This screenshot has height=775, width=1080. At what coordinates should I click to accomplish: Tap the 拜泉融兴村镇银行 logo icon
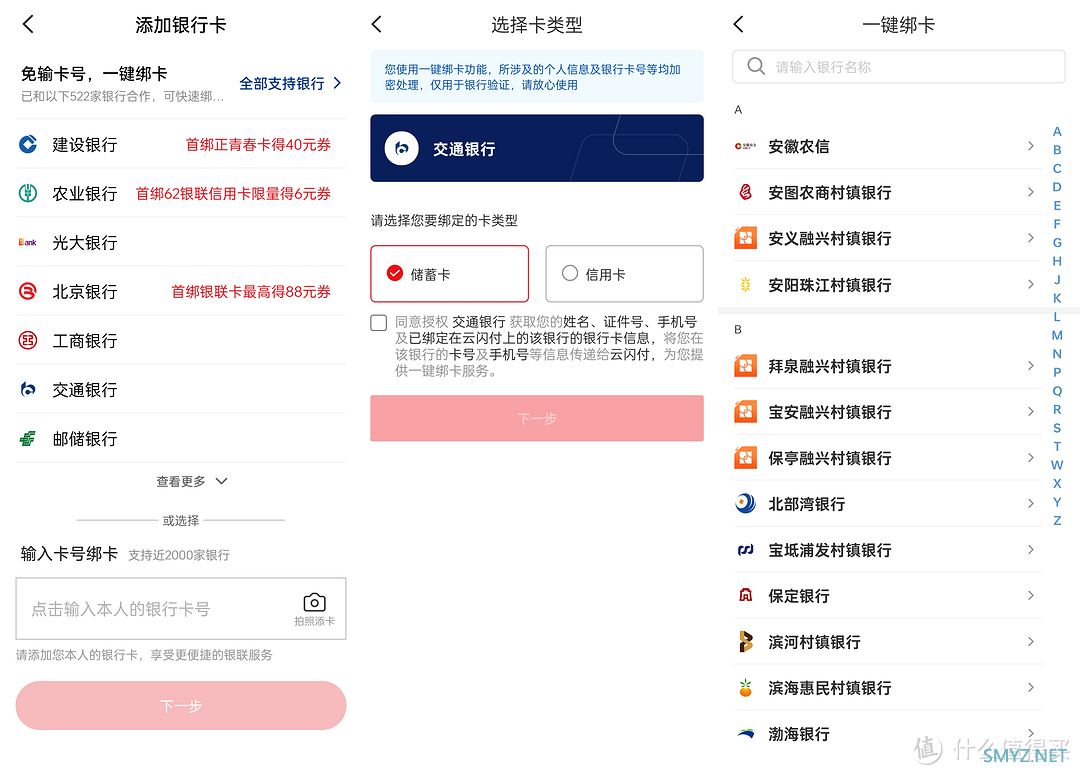coord(745,366)
